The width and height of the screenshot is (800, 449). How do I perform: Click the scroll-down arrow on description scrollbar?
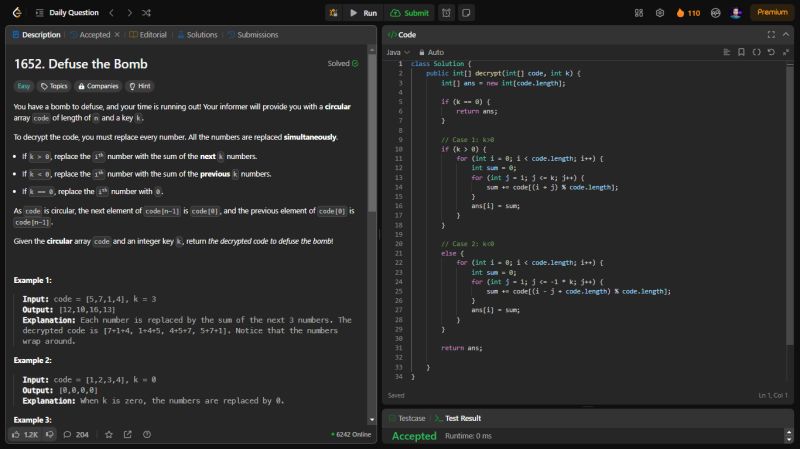click(371, 419)
